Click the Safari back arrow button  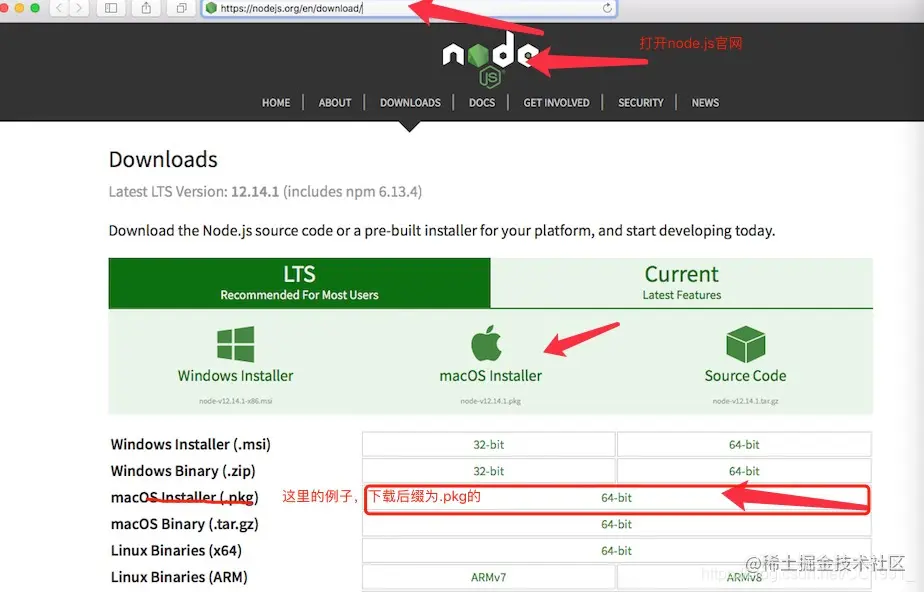[60, 8]
